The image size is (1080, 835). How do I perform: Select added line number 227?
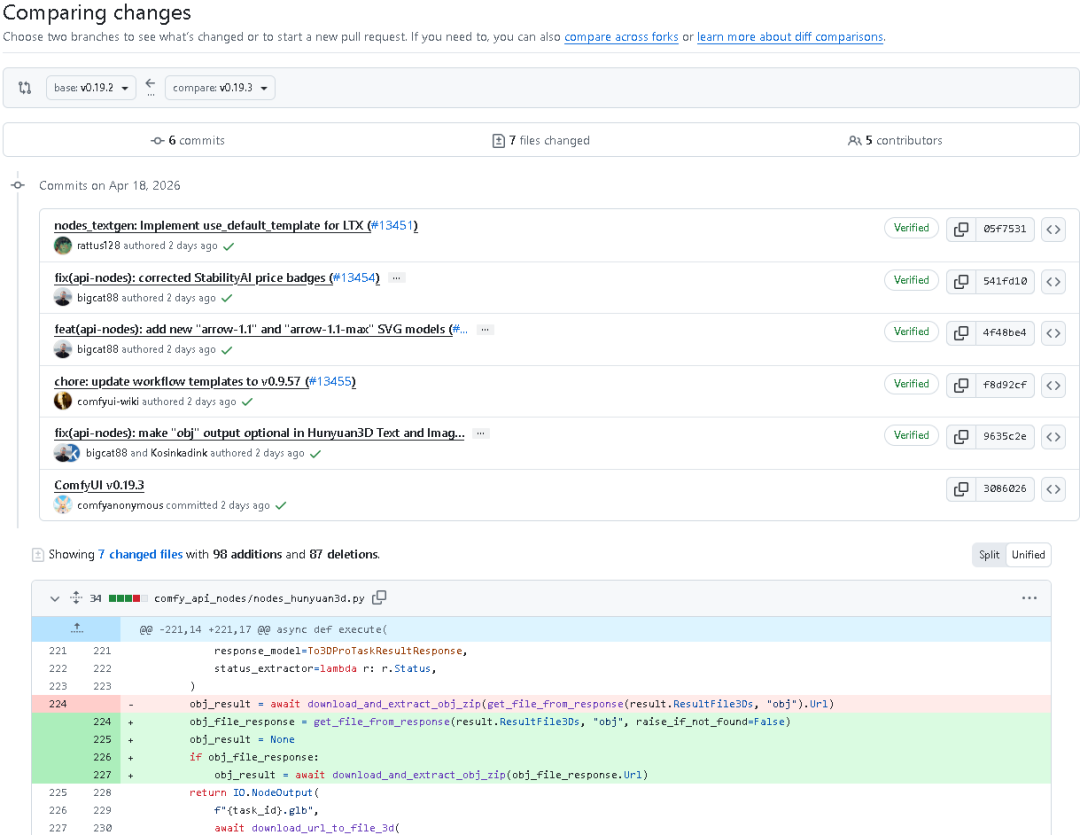(x=102, y=775)
